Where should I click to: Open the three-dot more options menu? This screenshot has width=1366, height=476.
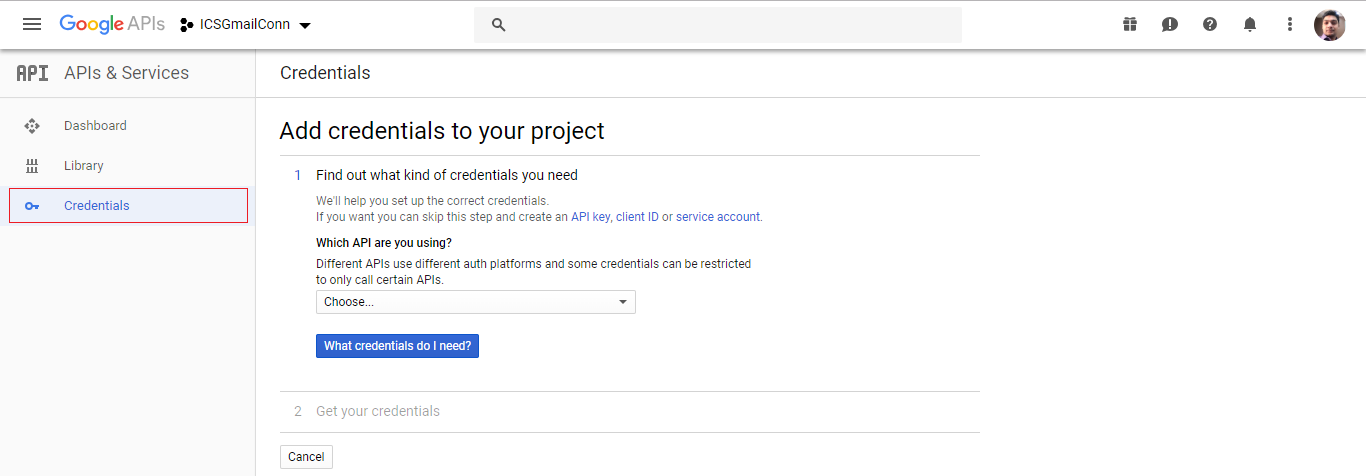pos(1290,25)
